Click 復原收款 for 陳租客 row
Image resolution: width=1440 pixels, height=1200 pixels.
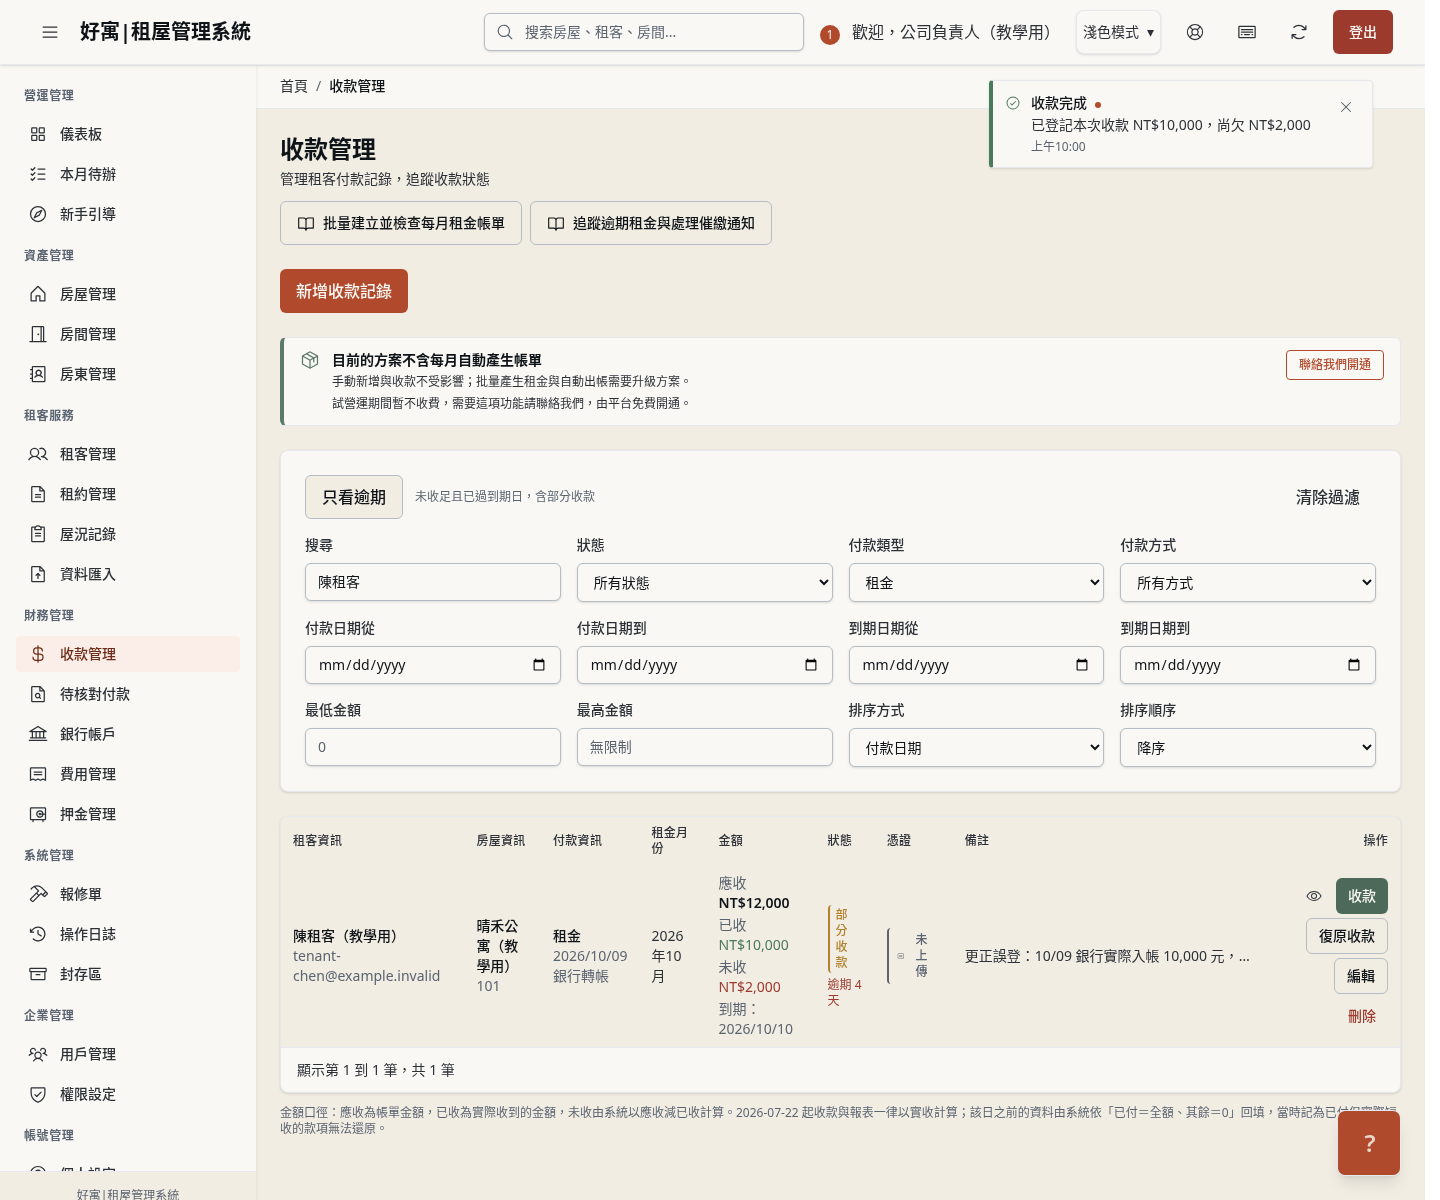click(x=1347, y=936)
